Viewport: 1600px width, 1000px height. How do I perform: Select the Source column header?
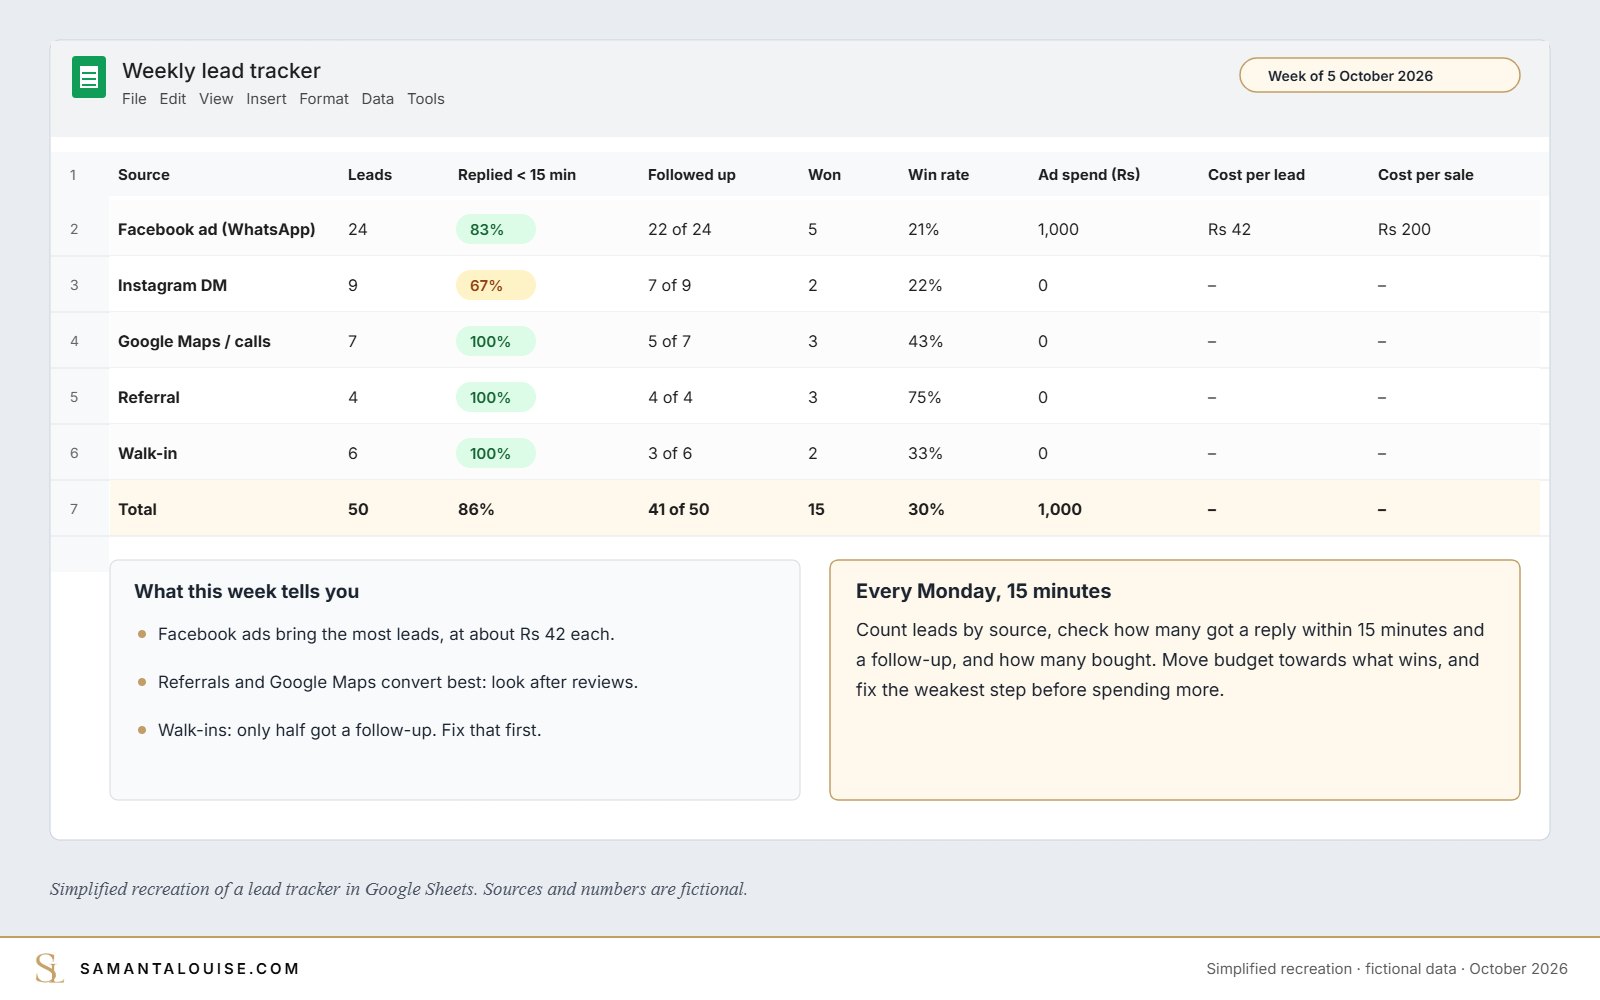click(144, 174)
